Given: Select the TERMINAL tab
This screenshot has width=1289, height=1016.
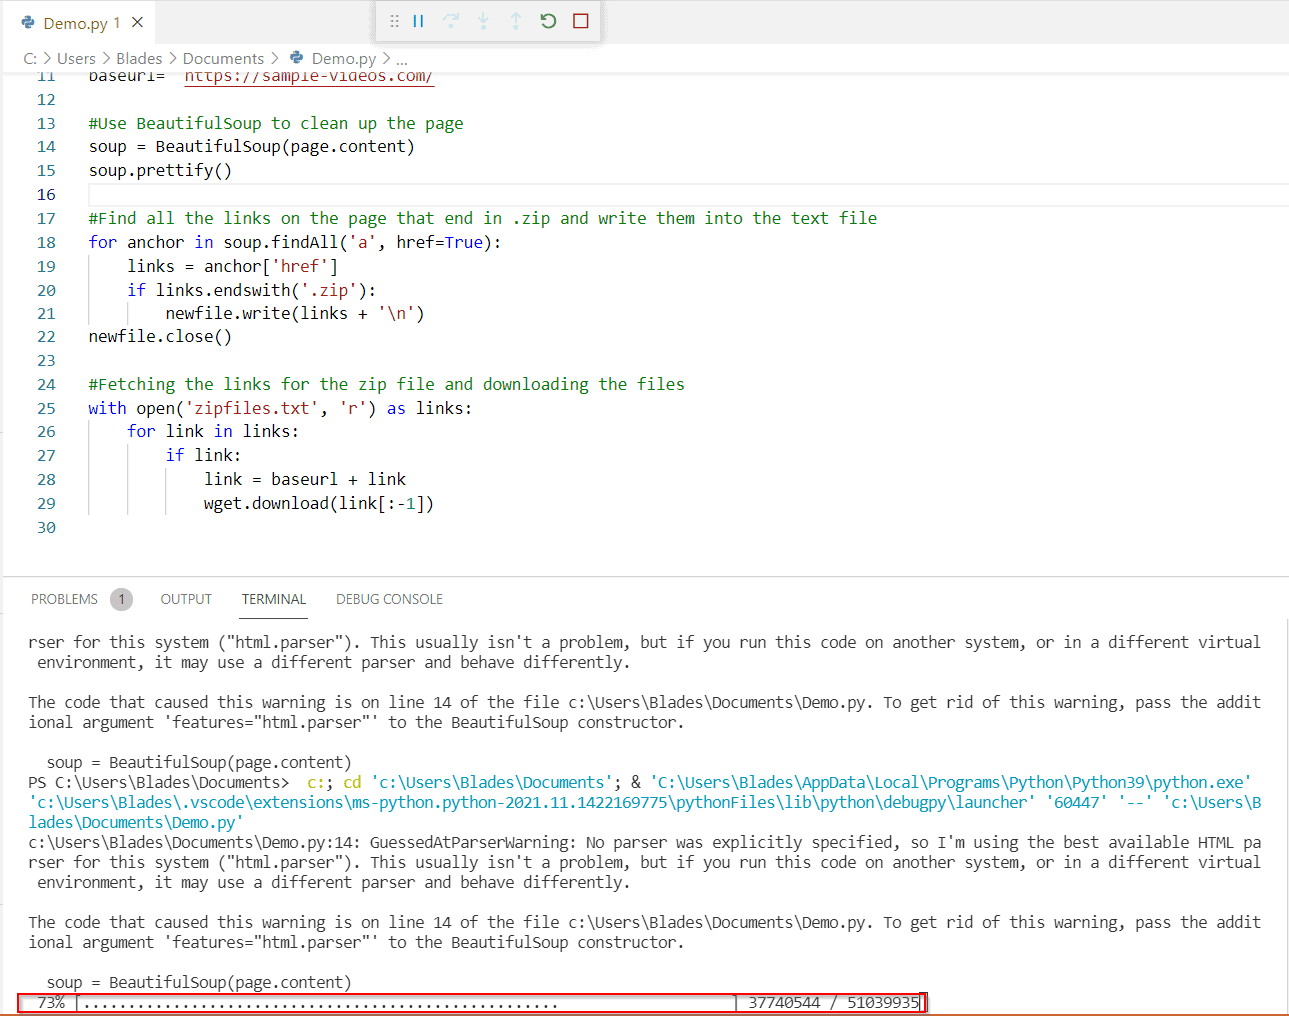Looking at the screenshot, I should coord(273,599).
